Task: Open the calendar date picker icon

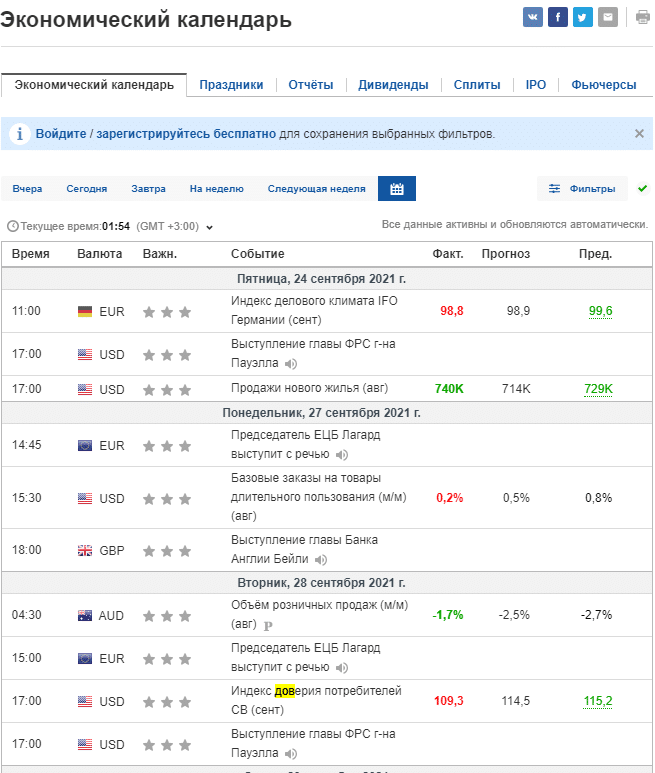Action: [396, 188]
